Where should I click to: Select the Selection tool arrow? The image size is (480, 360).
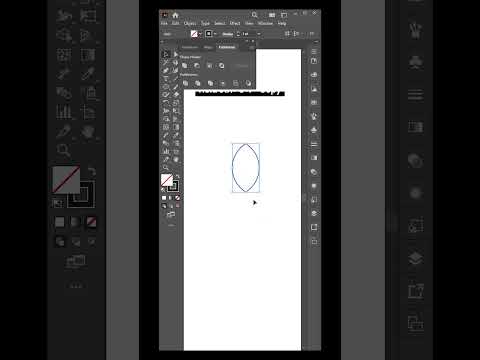point(166,54)
